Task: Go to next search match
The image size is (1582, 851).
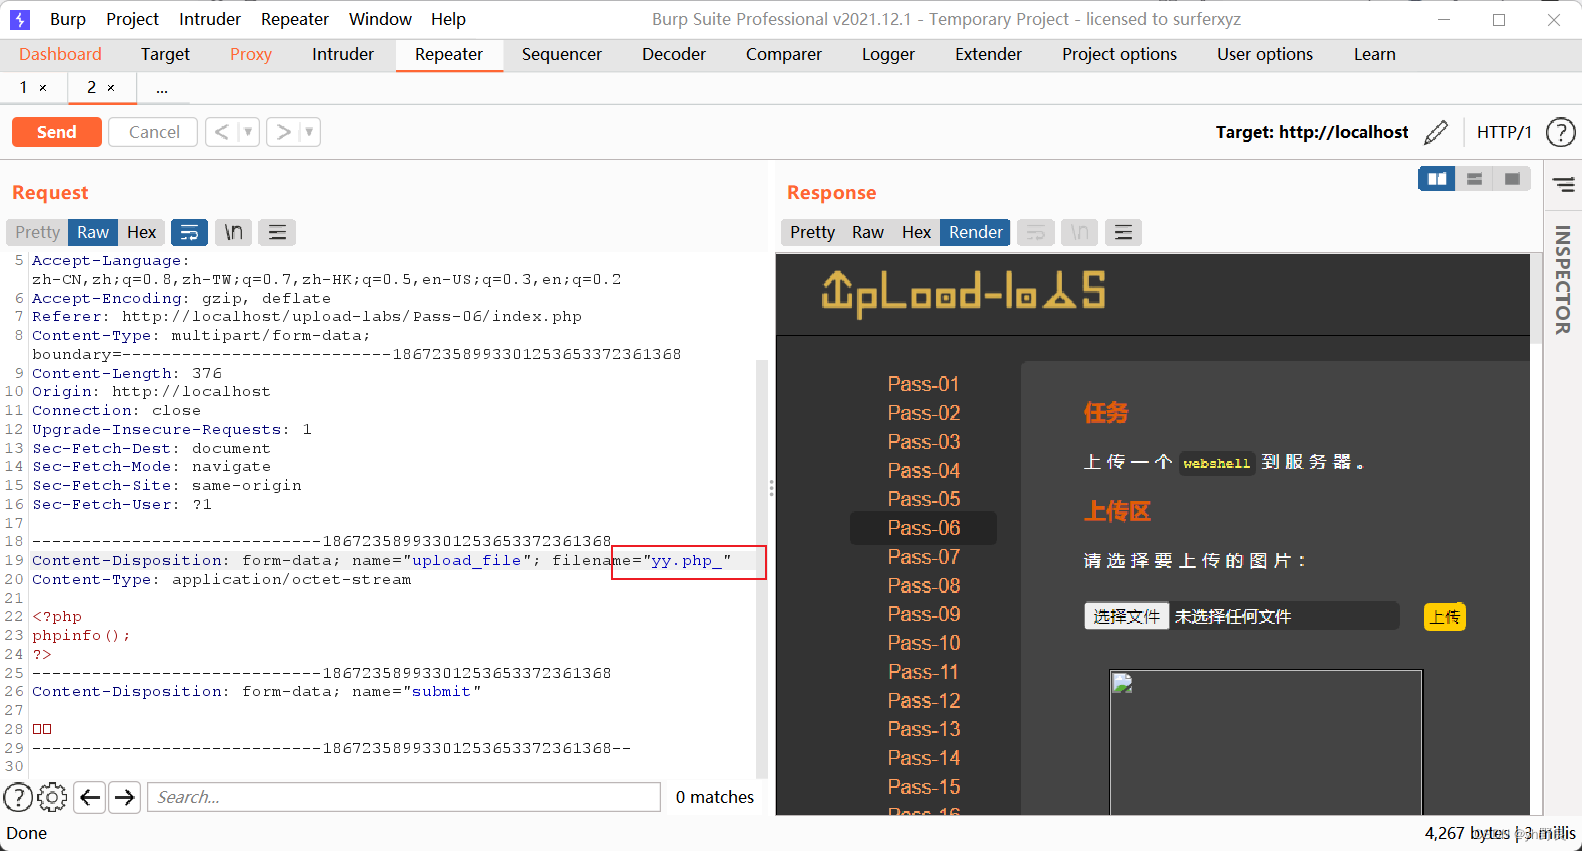Action: [124, 797]
